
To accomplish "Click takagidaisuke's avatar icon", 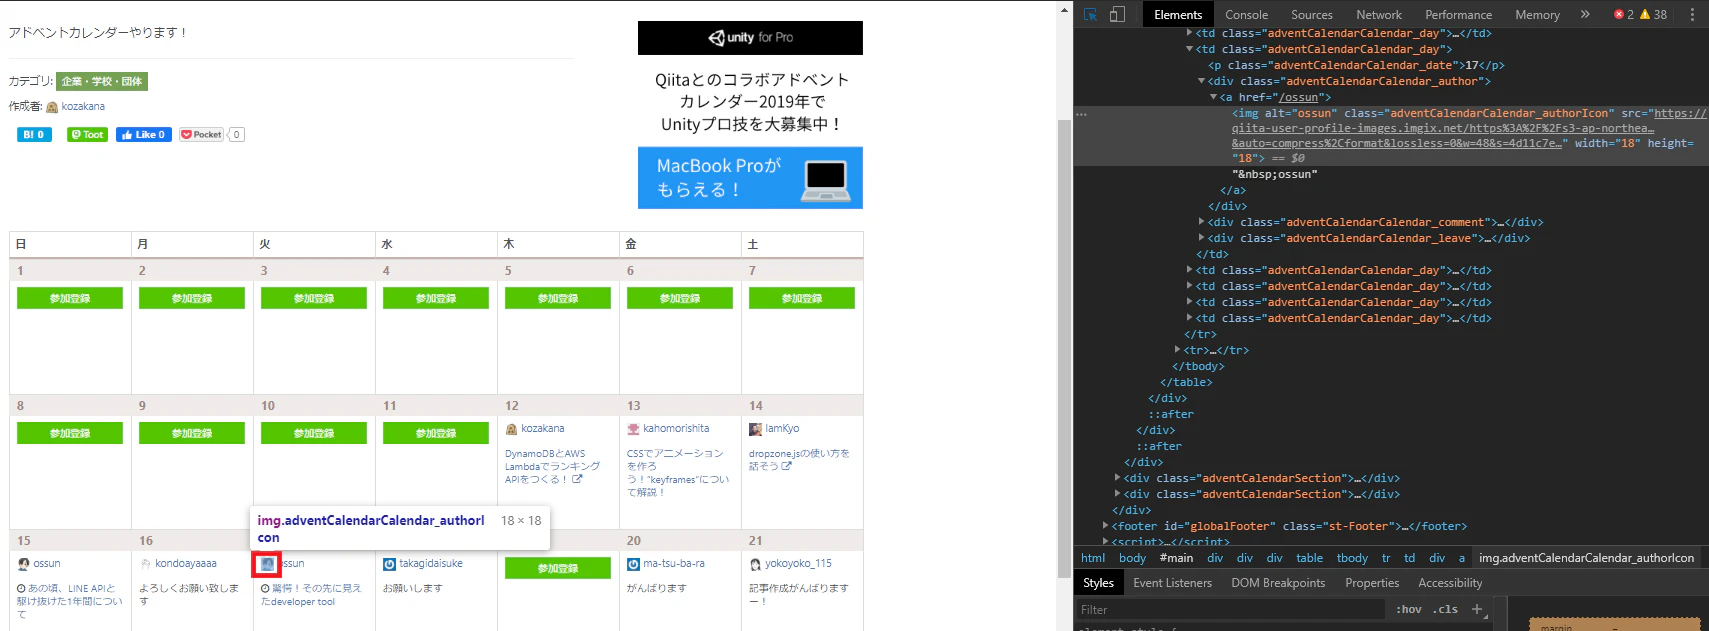I will coord(390,564).
